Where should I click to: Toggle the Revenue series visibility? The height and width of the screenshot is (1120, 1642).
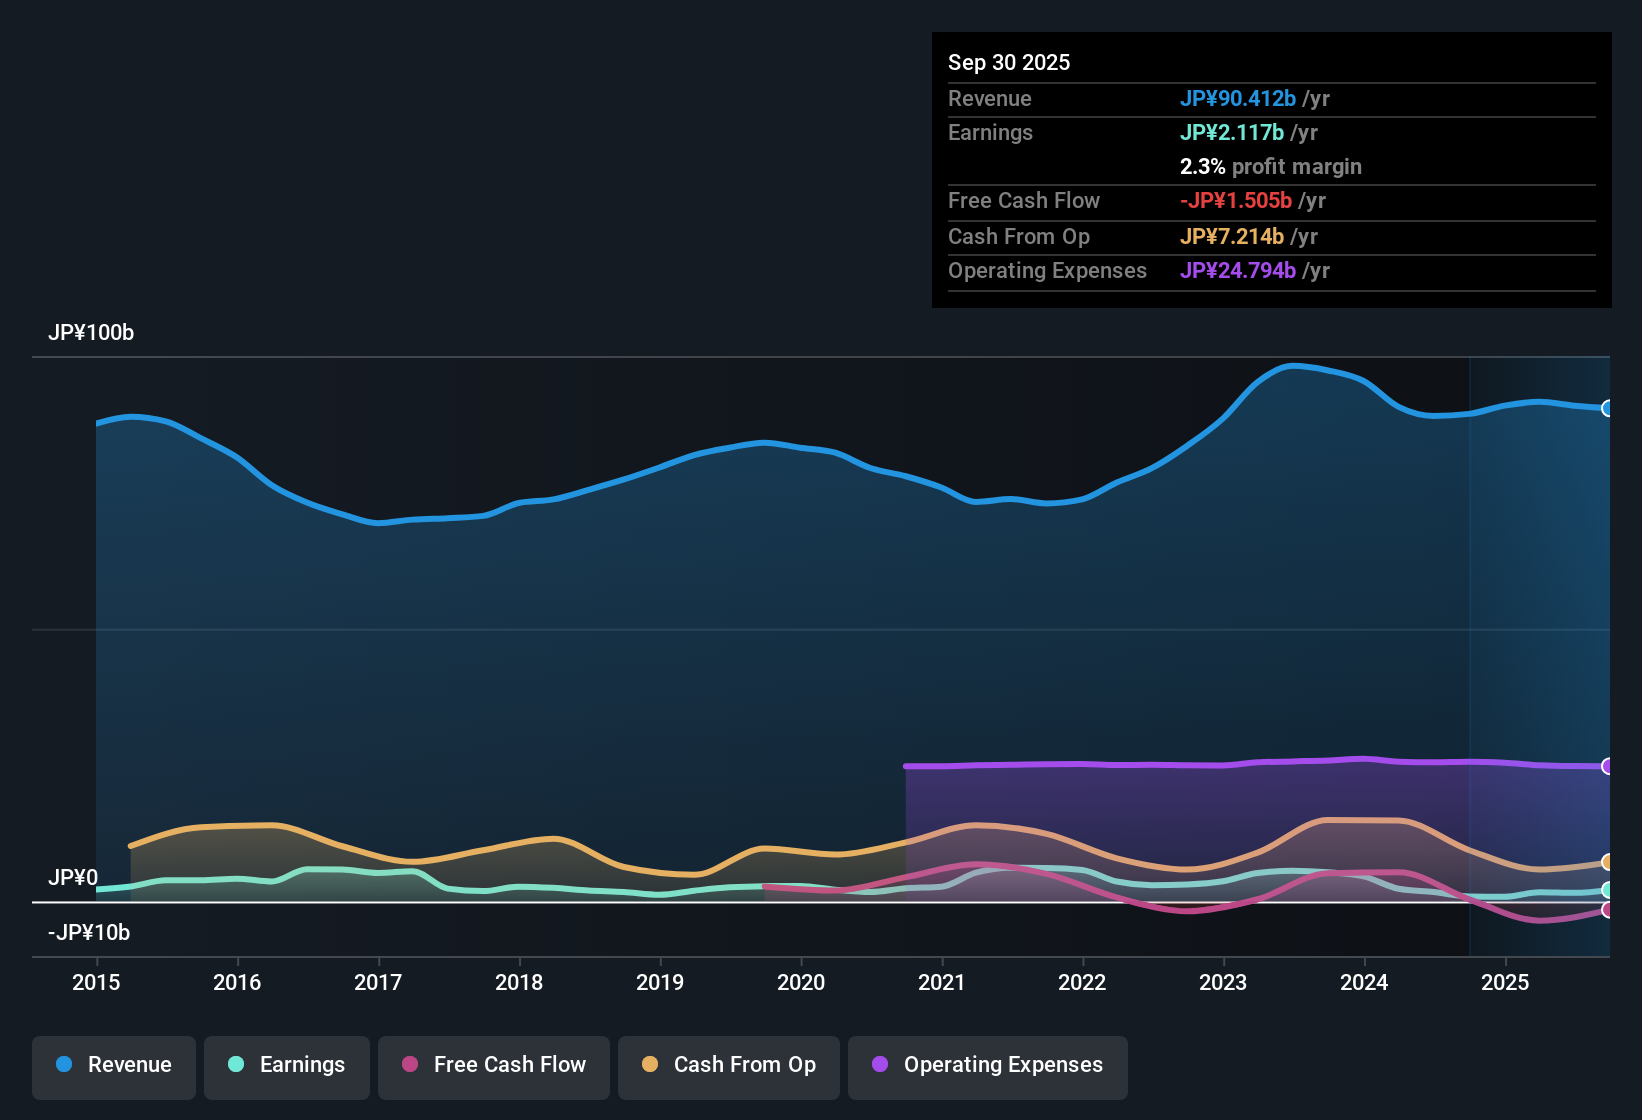(x=113, y=1065)
